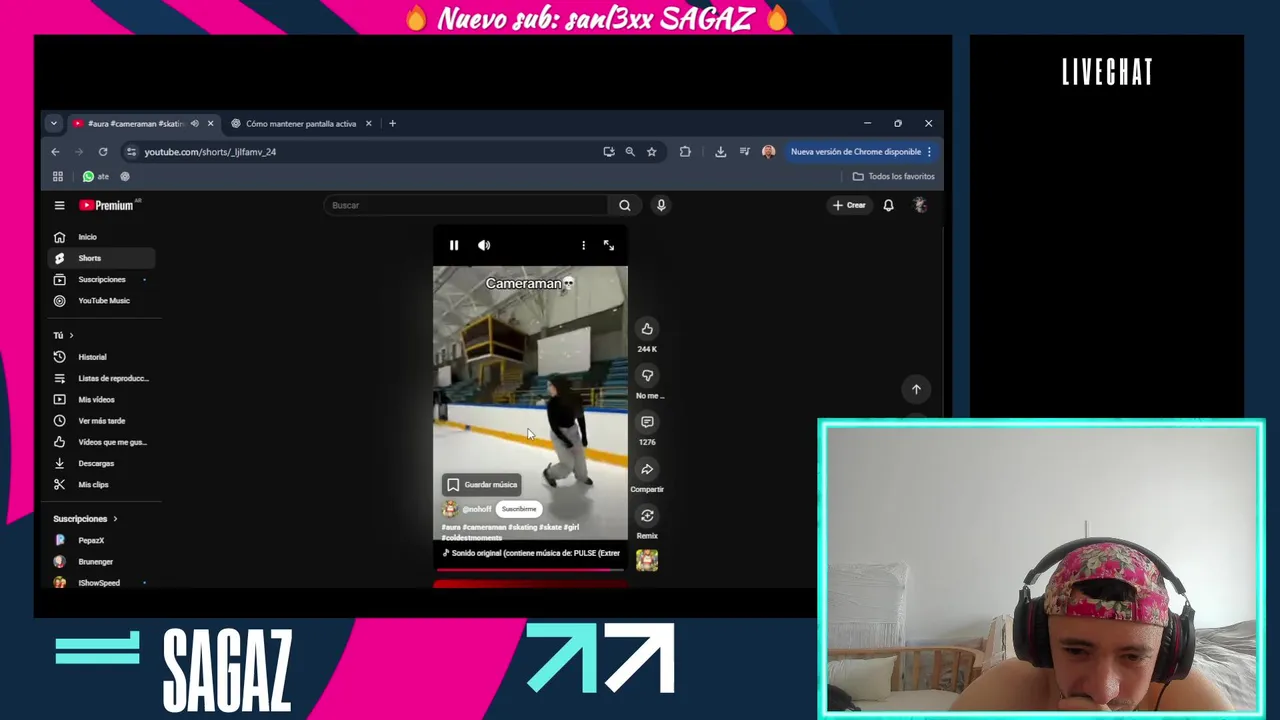The image size is (1280, 720).
Task: Open Suscripciones in sidebar
Action: point(101,279)
